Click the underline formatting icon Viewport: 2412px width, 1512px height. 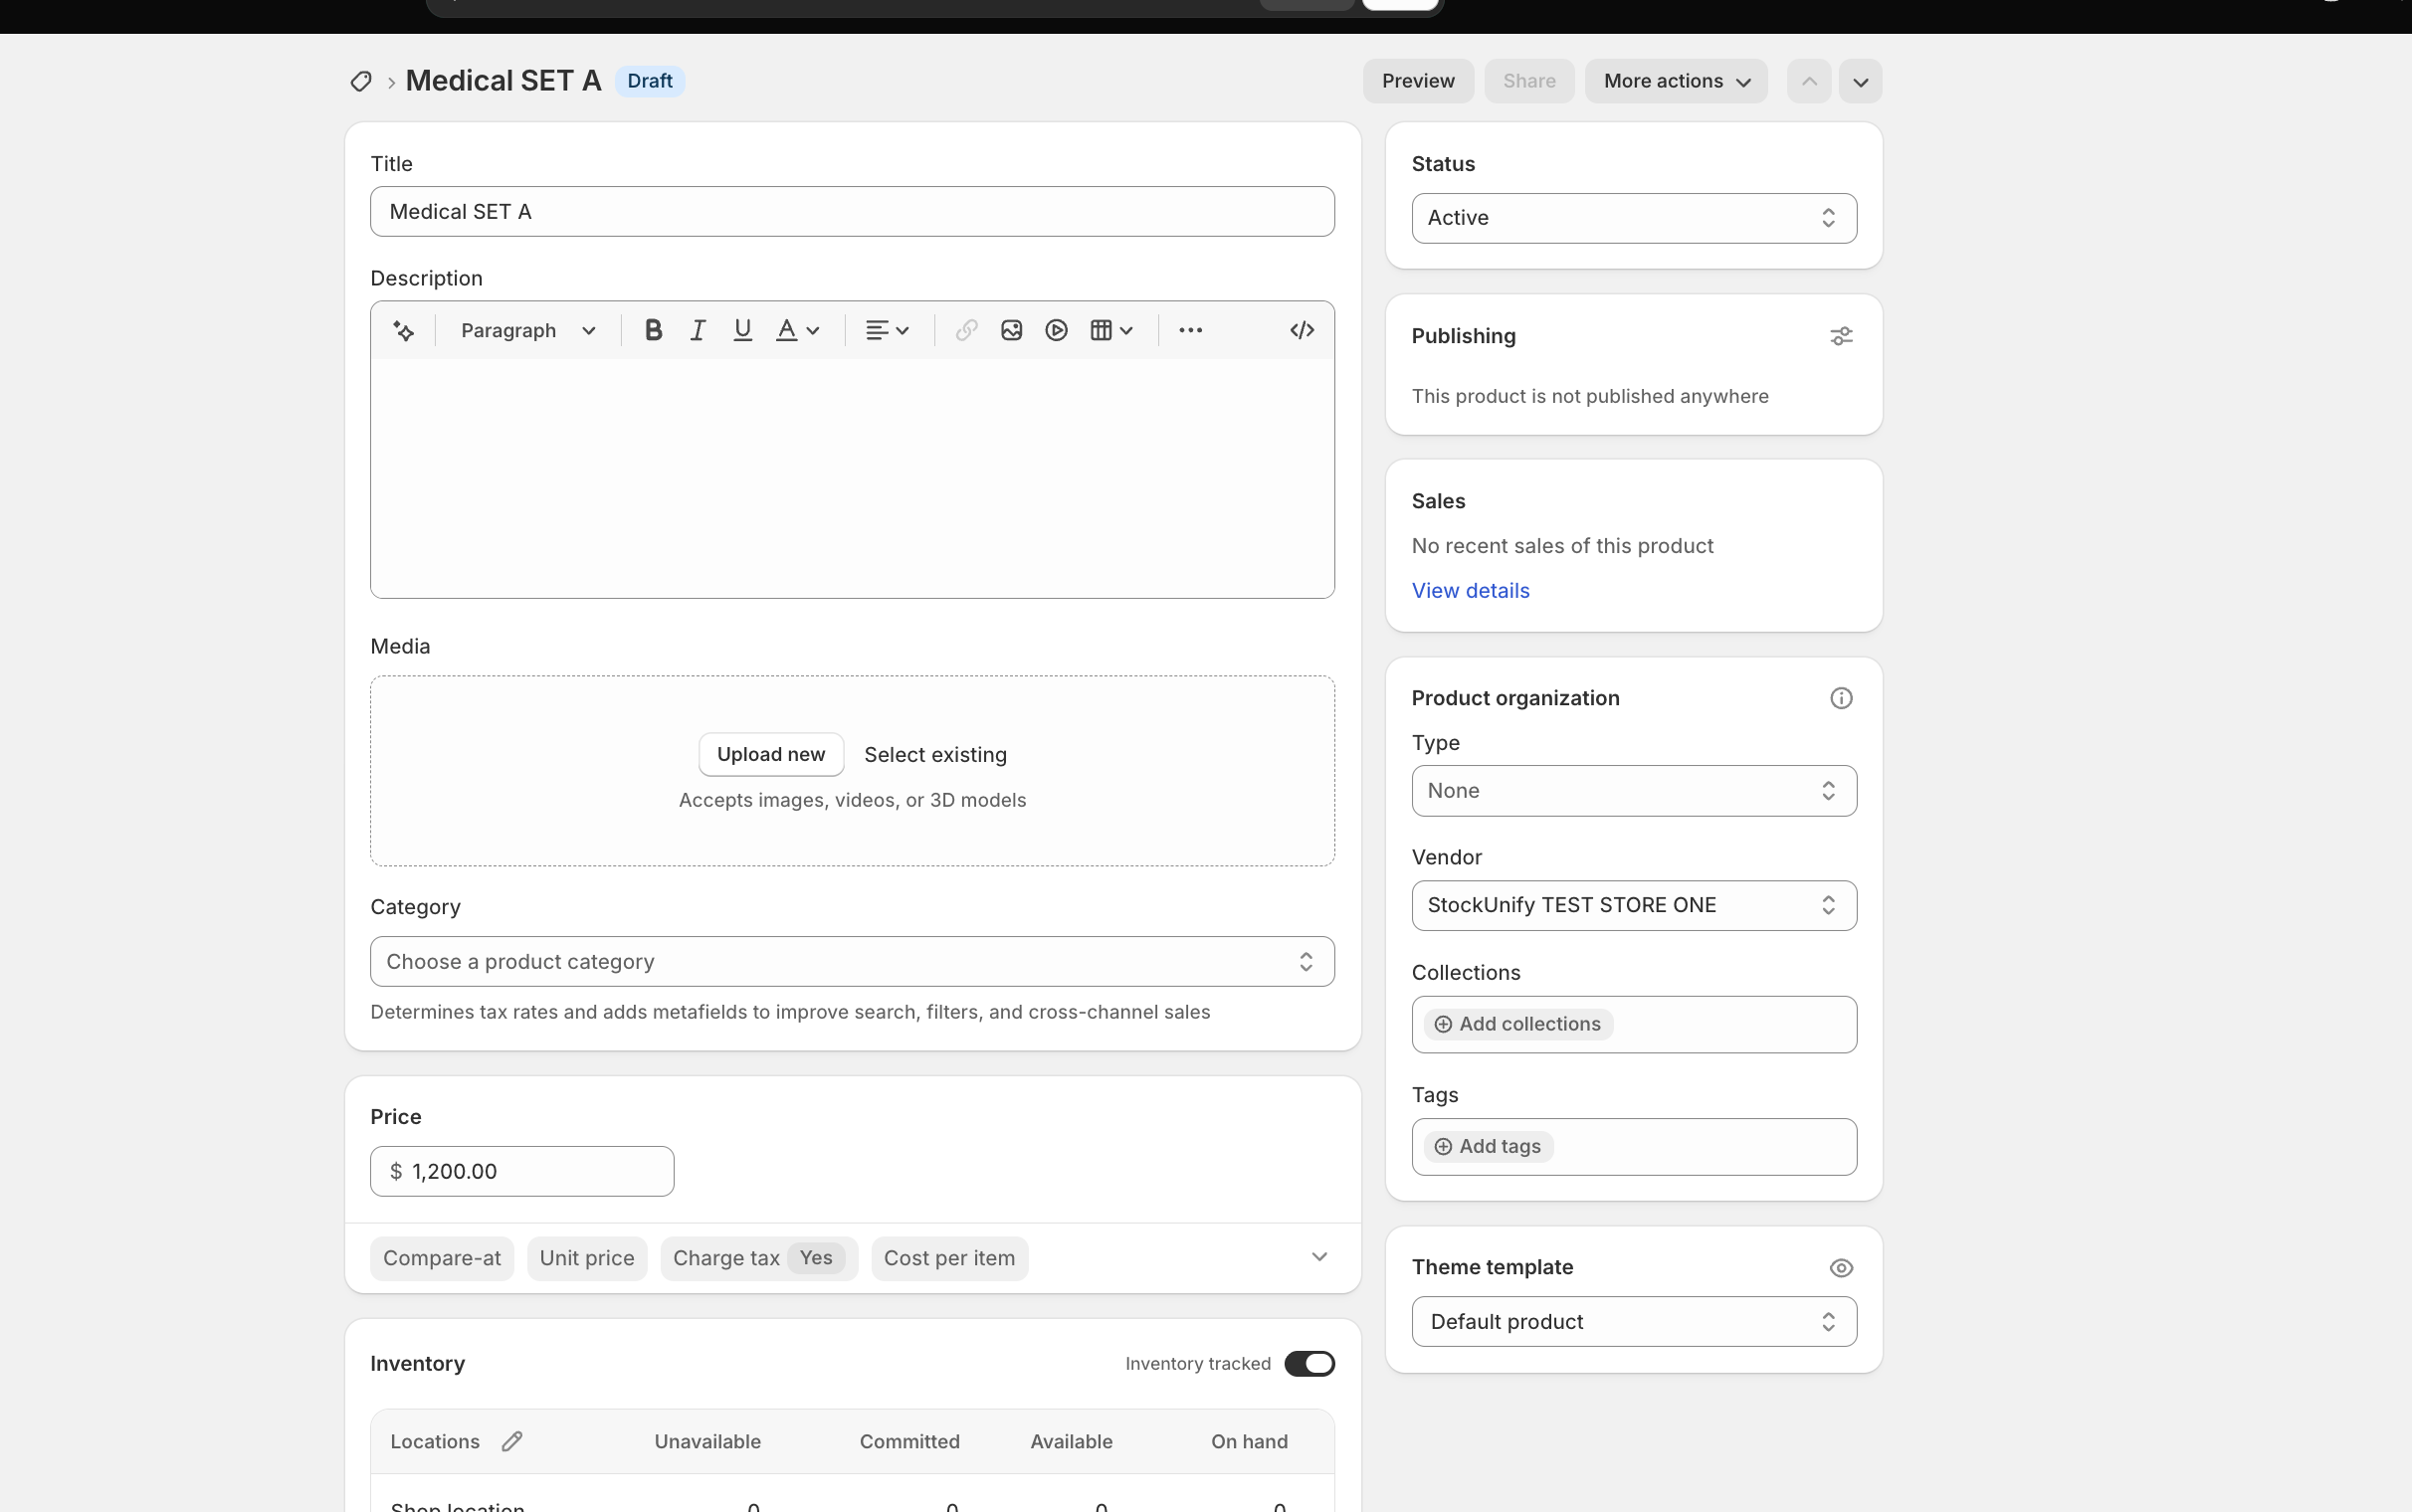click(x=742, y=330)
